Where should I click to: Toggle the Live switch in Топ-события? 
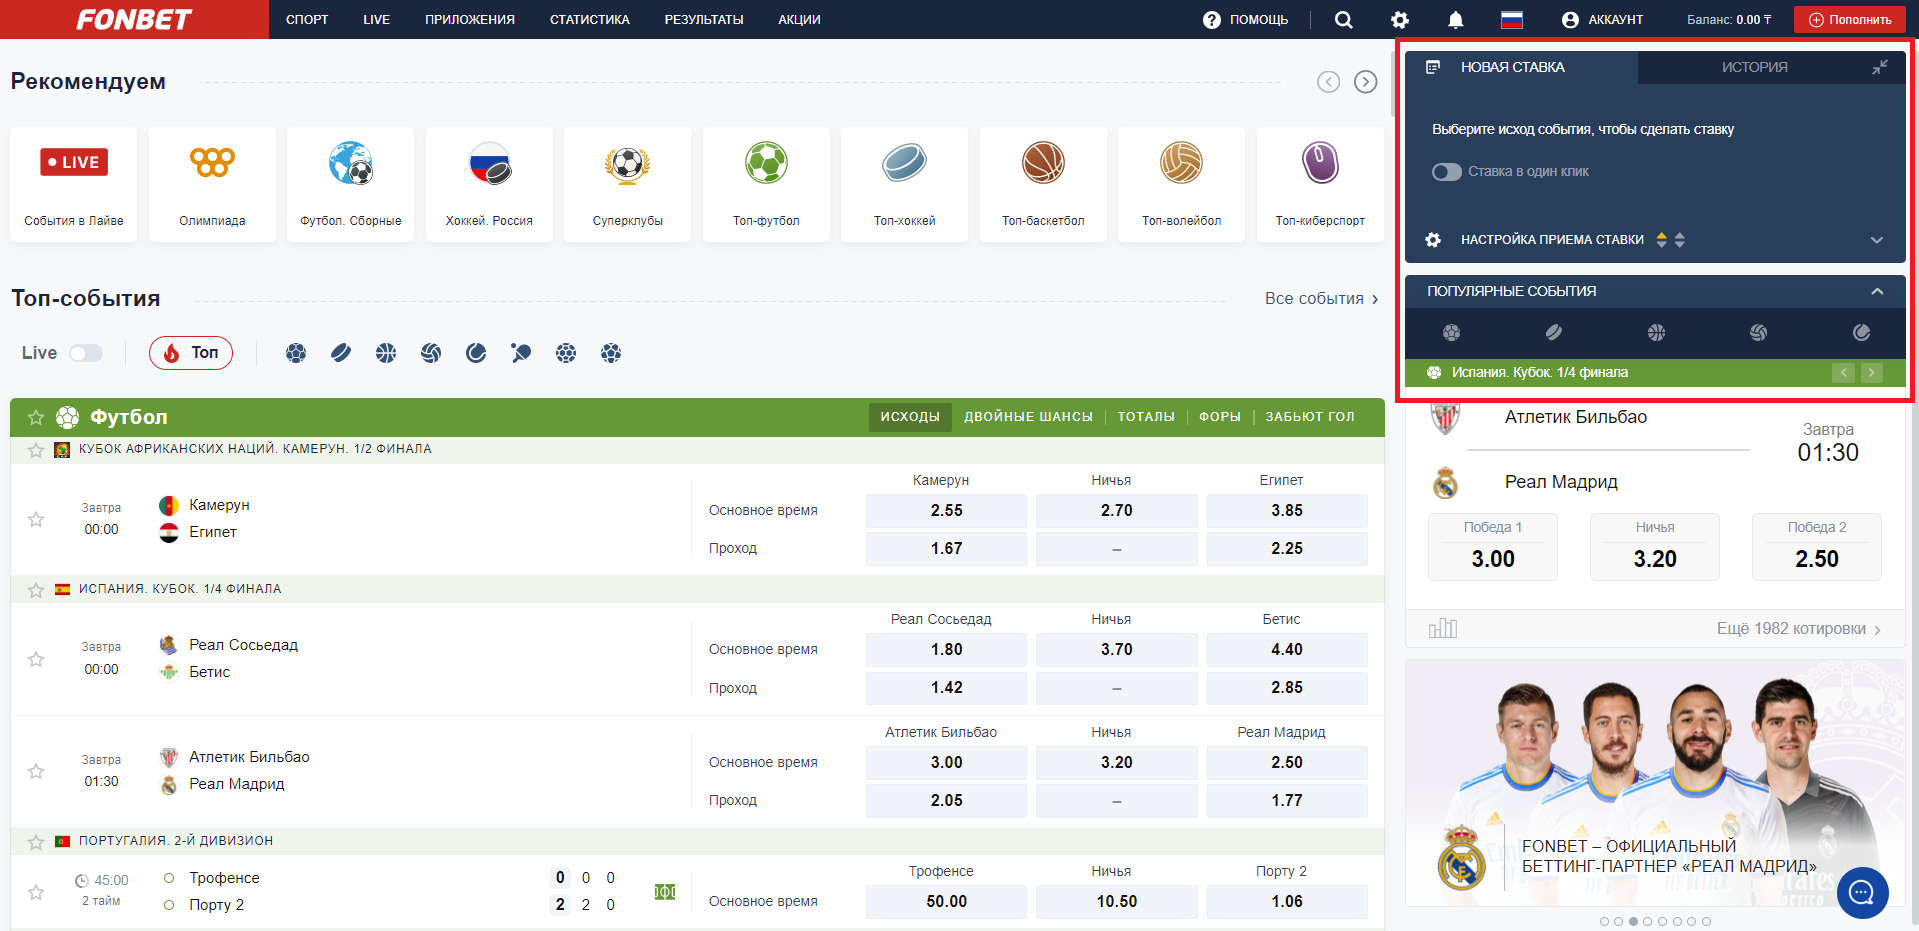coord(86,353)
